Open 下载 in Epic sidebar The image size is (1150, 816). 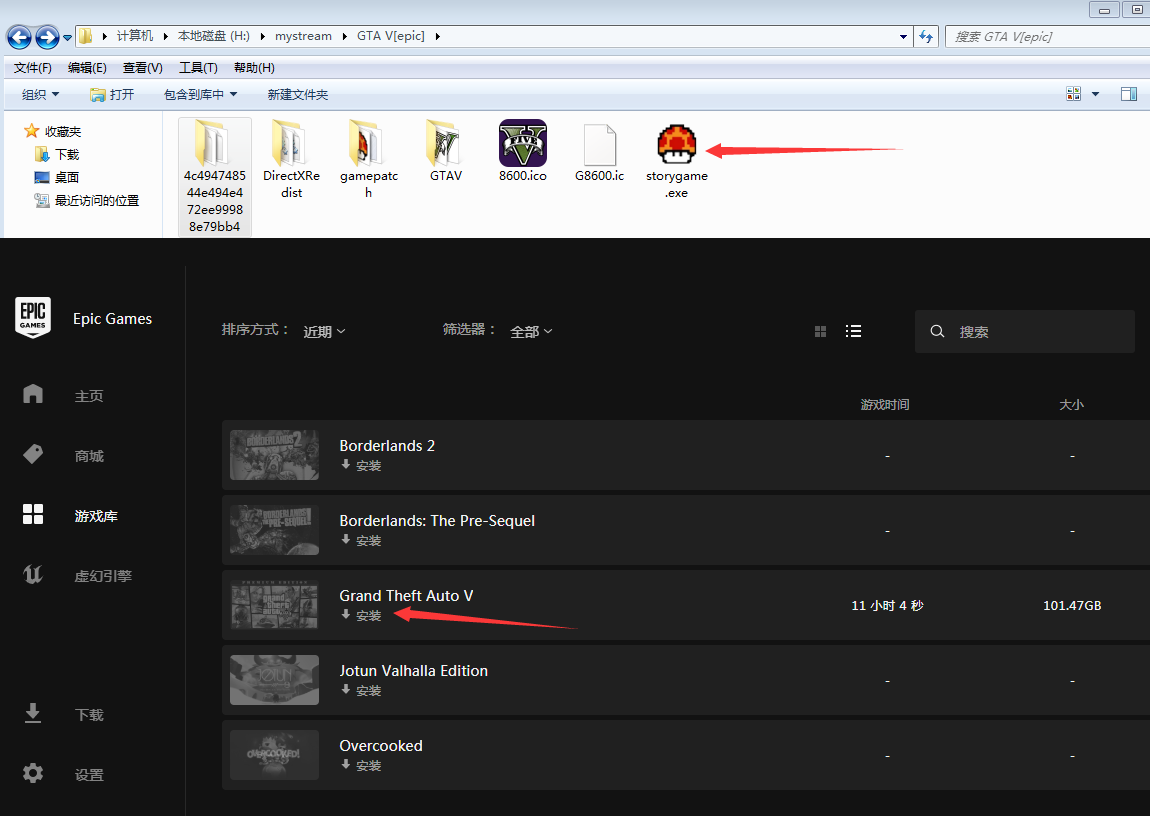tap(64, 714)
